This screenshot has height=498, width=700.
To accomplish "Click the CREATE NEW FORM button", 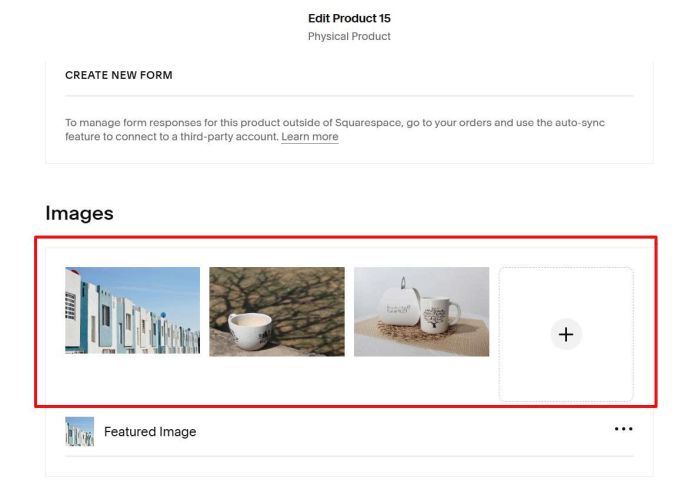I will click(119, 75).
